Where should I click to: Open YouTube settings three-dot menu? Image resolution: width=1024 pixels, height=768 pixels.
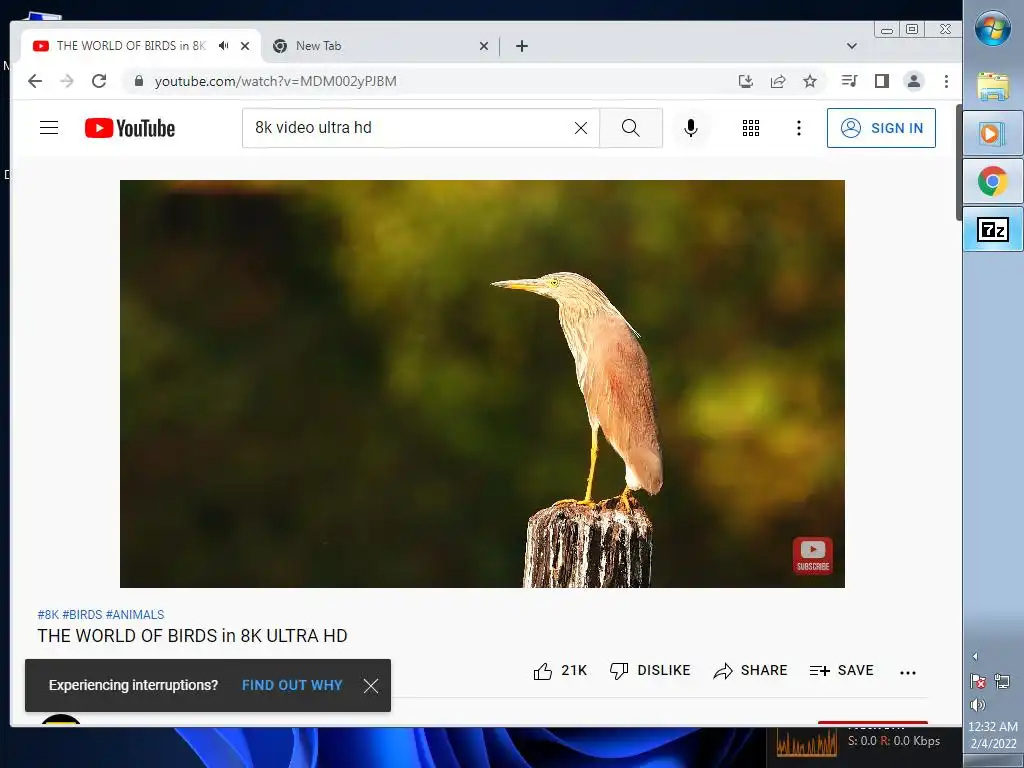(799, 128)
